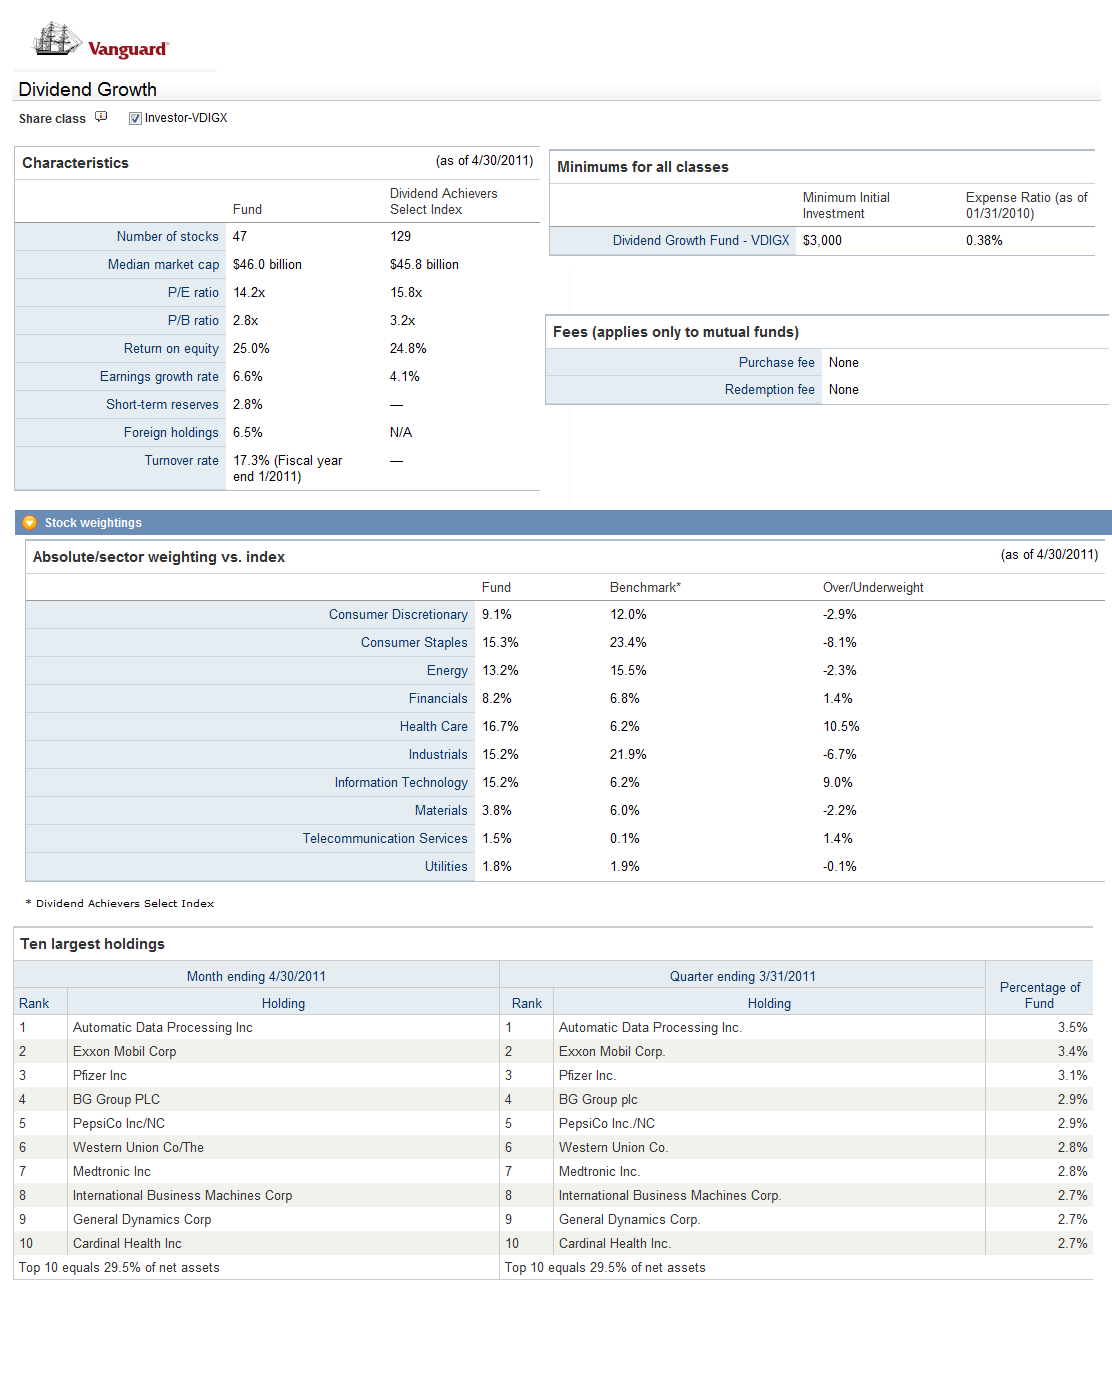Select the Number of stocks link
Viewport: 1112px width, 1380px height.
(167, 236)
